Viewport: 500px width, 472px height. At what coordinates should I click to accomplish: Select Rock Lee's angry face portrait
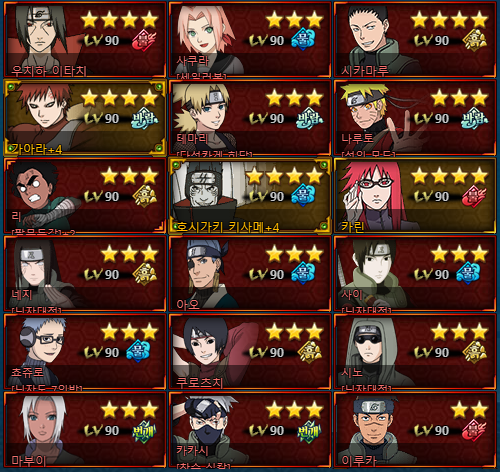click(x=38, y=195)
